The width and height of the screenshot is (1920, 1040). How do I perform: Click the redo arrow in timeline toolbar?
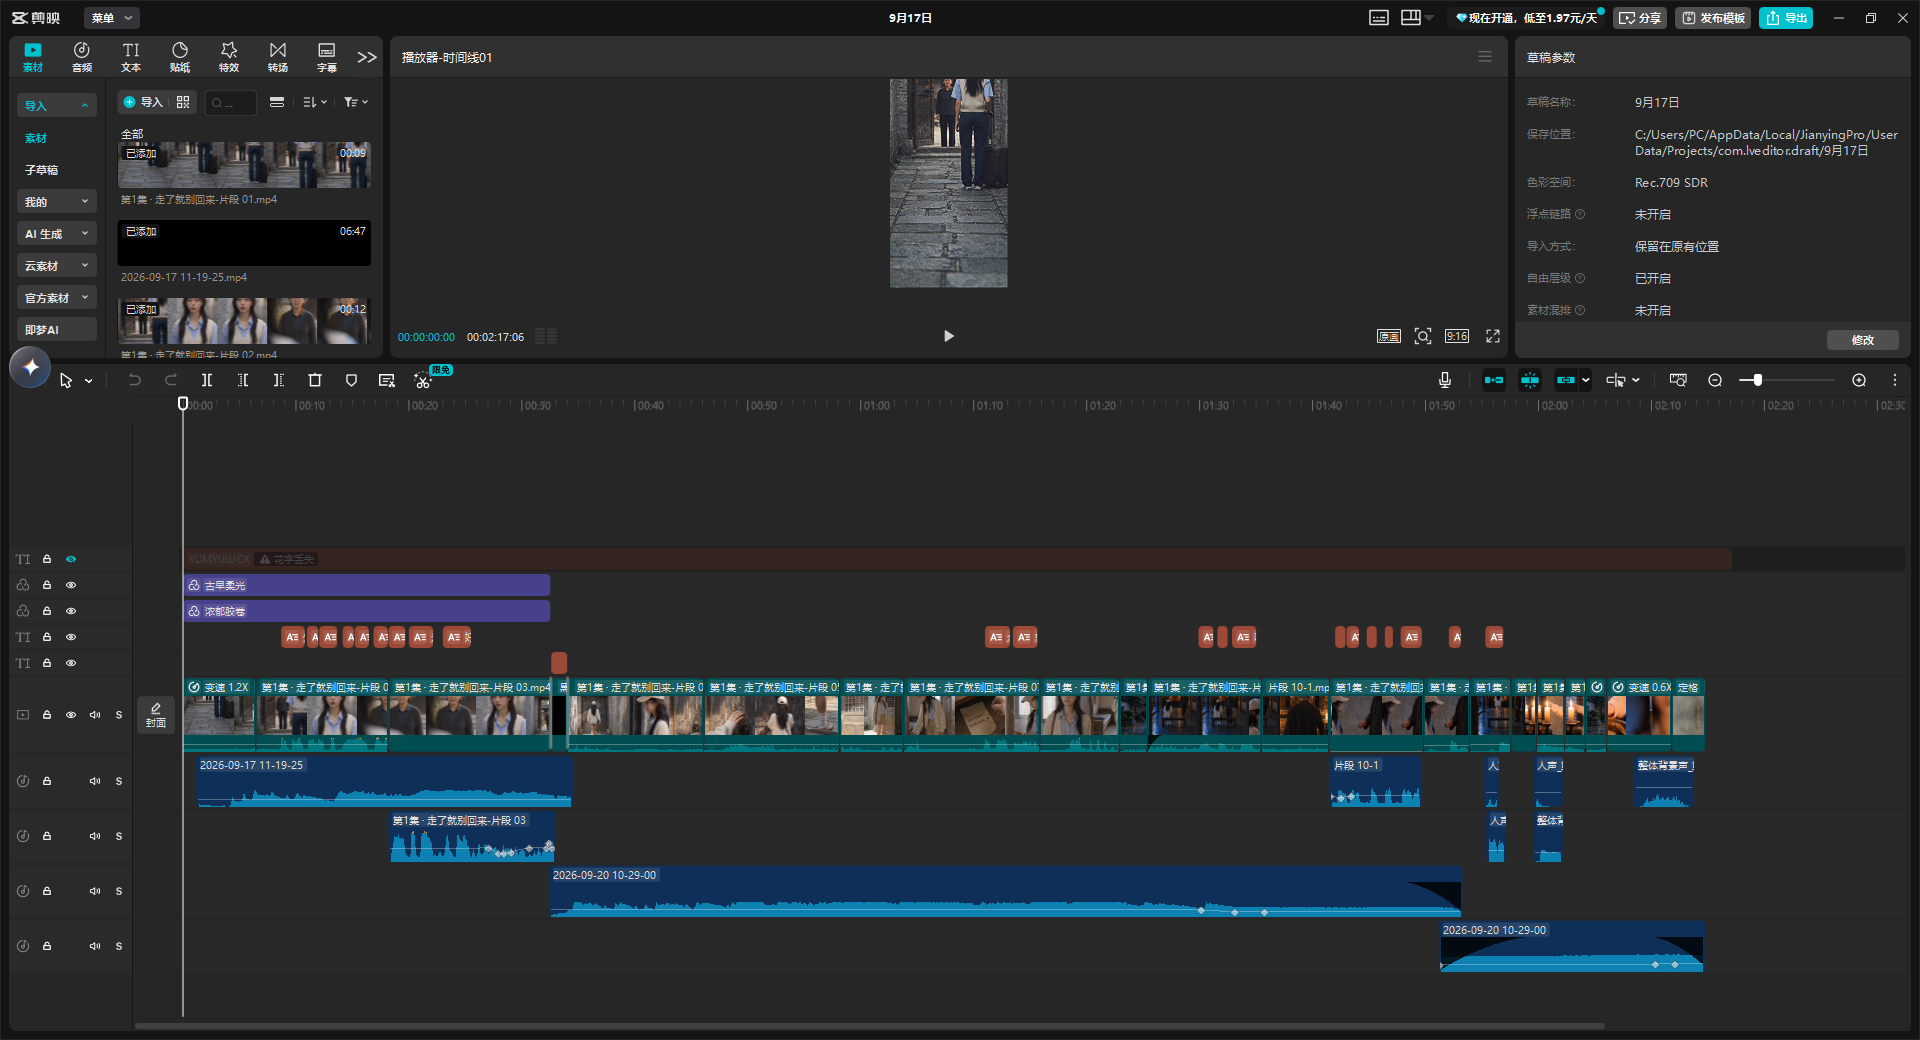(x=171, y=380)
